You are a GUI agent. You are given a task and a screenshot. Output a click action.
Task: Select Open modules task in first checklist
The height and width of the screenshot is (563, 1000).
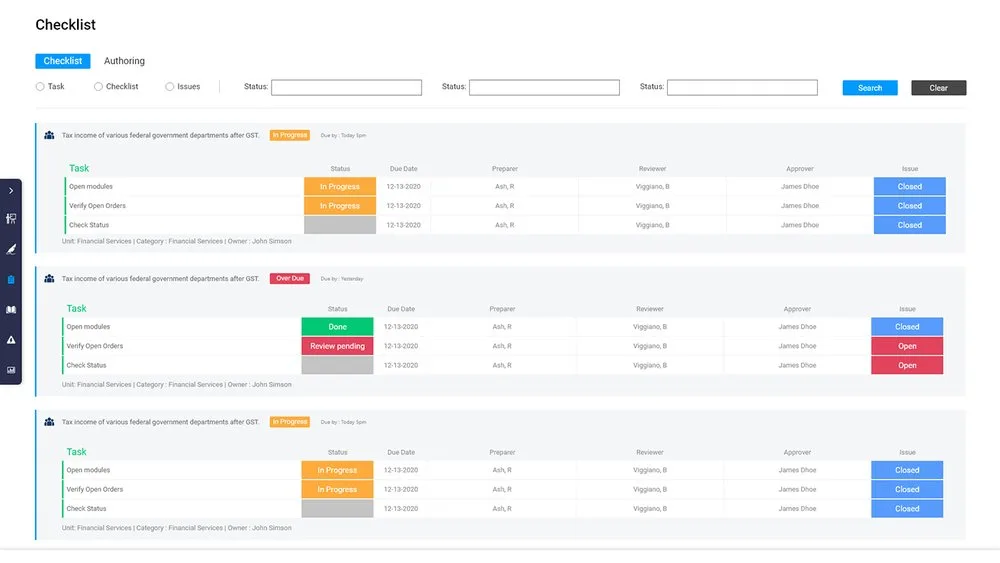pos(91,187)
